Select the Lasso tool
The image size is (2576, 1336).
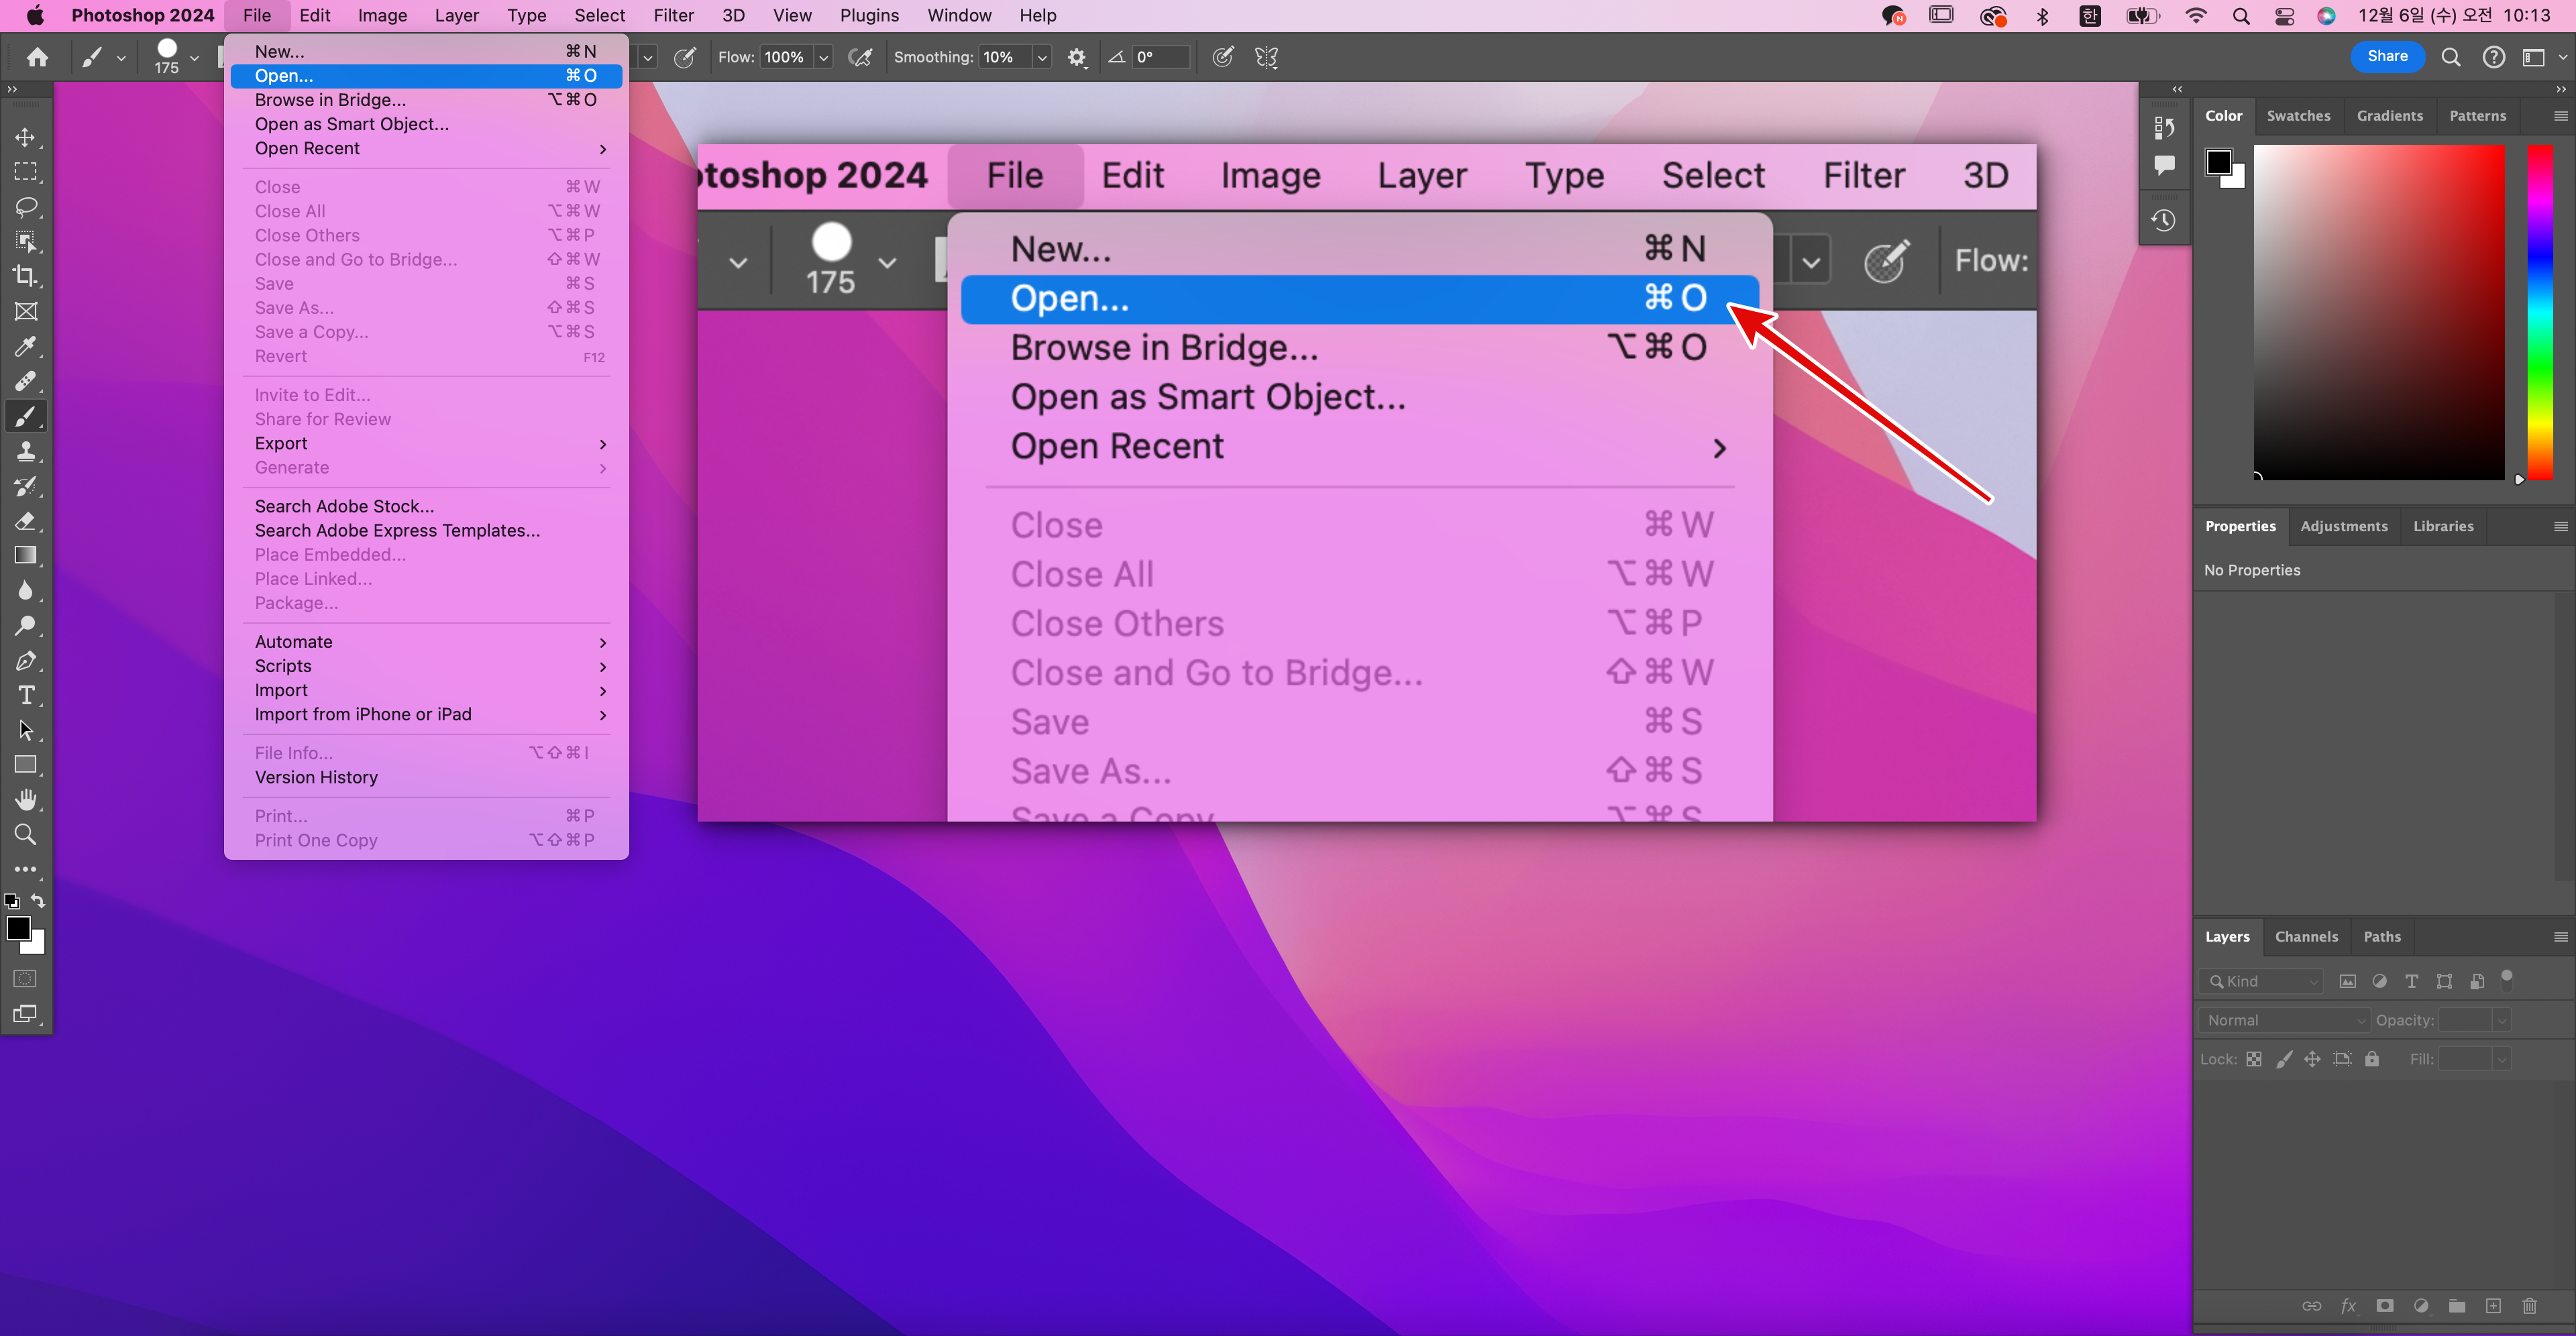click(x=26, y=207)
